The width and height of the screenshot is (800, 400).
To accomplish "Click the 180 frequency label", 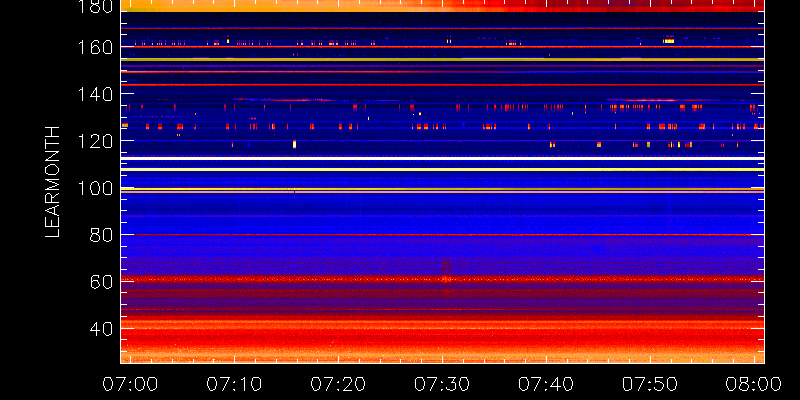I will tap(95, 6).
